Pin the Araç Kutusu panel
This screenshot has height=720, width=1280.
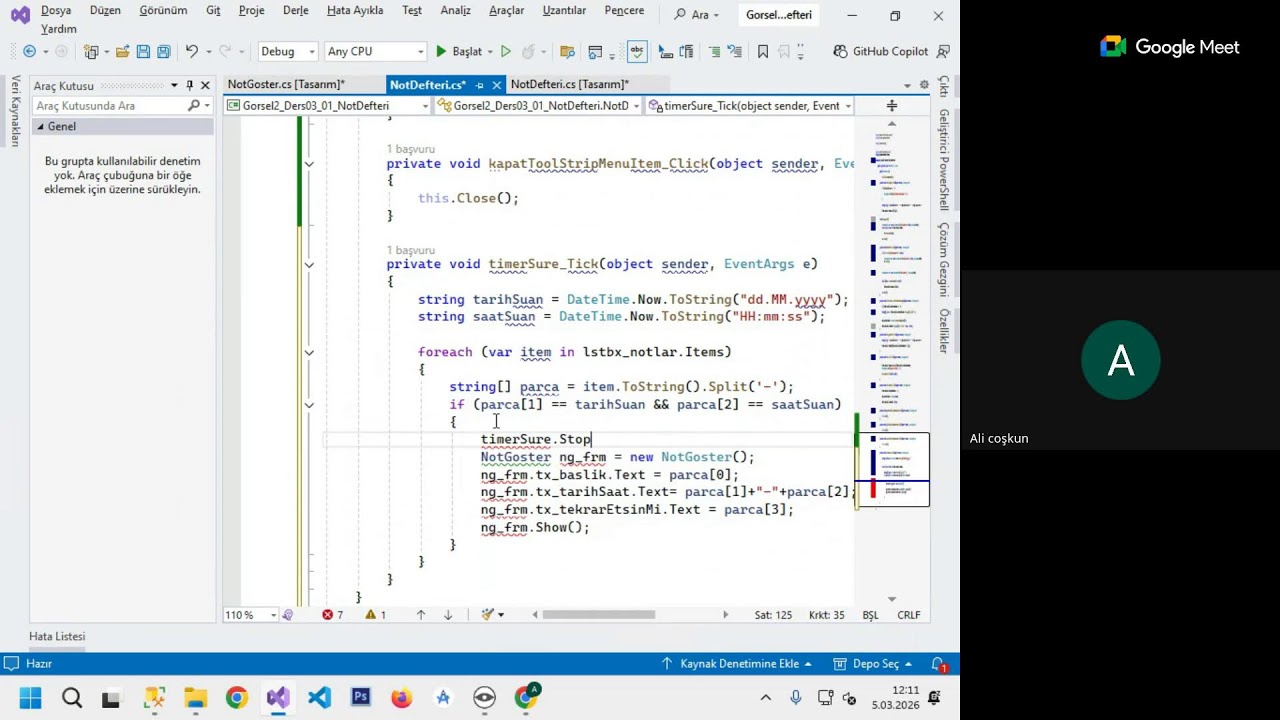pyautogui.click(x=189, y=86)
